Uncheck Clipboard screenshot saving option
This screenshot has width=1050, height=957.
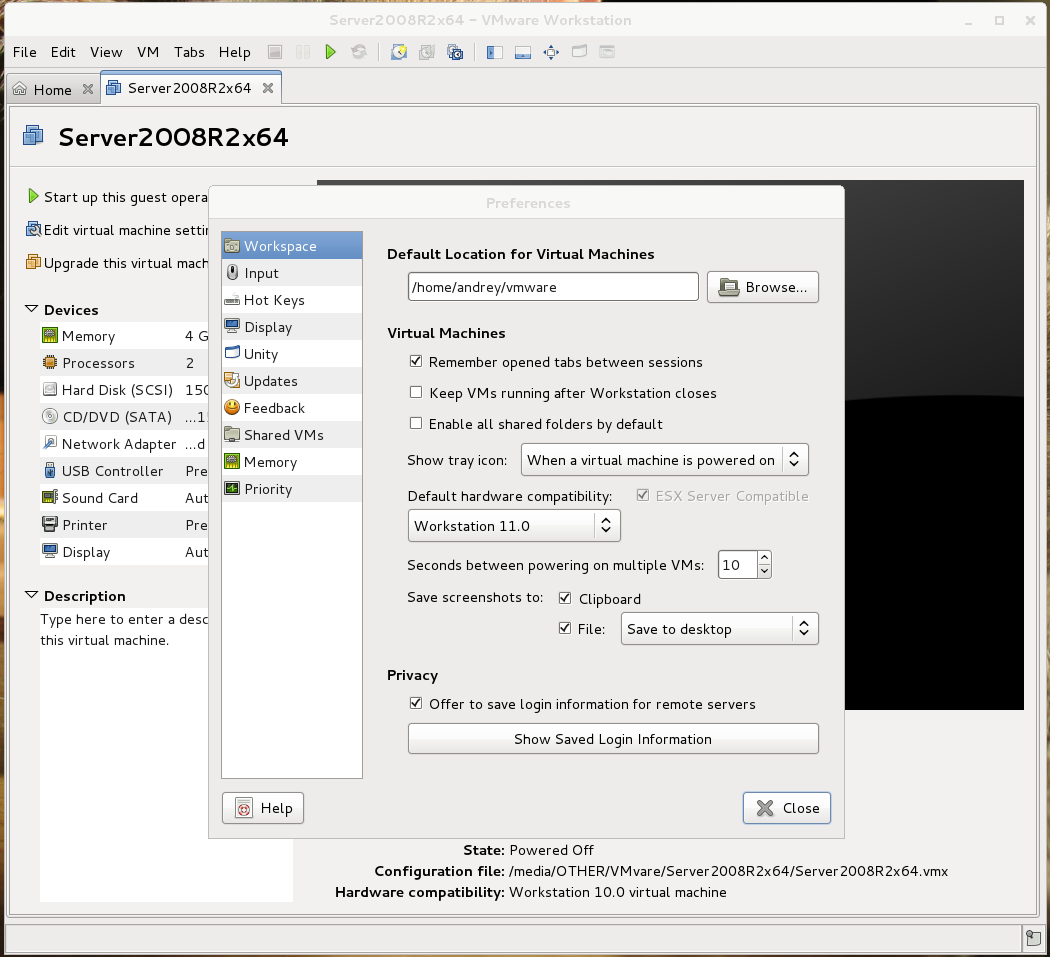(x=565, y=598)
